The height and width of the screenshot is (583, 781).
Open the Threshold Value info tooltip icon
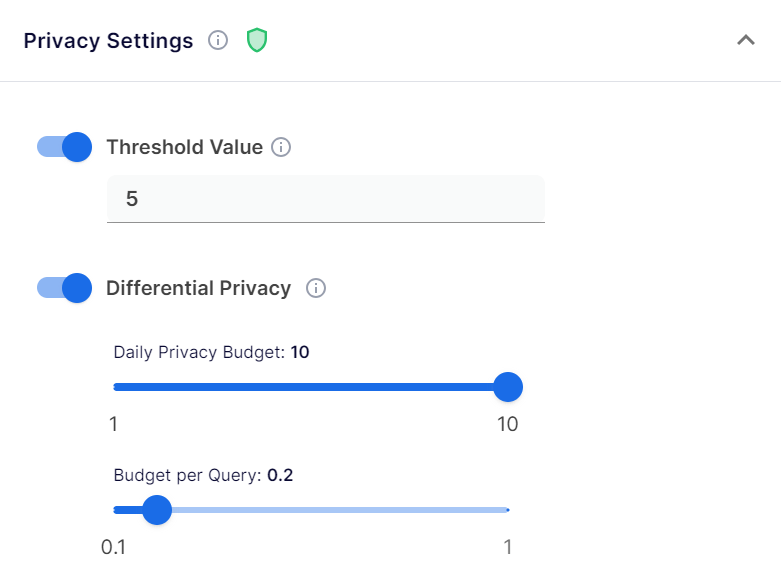(281, 147)
